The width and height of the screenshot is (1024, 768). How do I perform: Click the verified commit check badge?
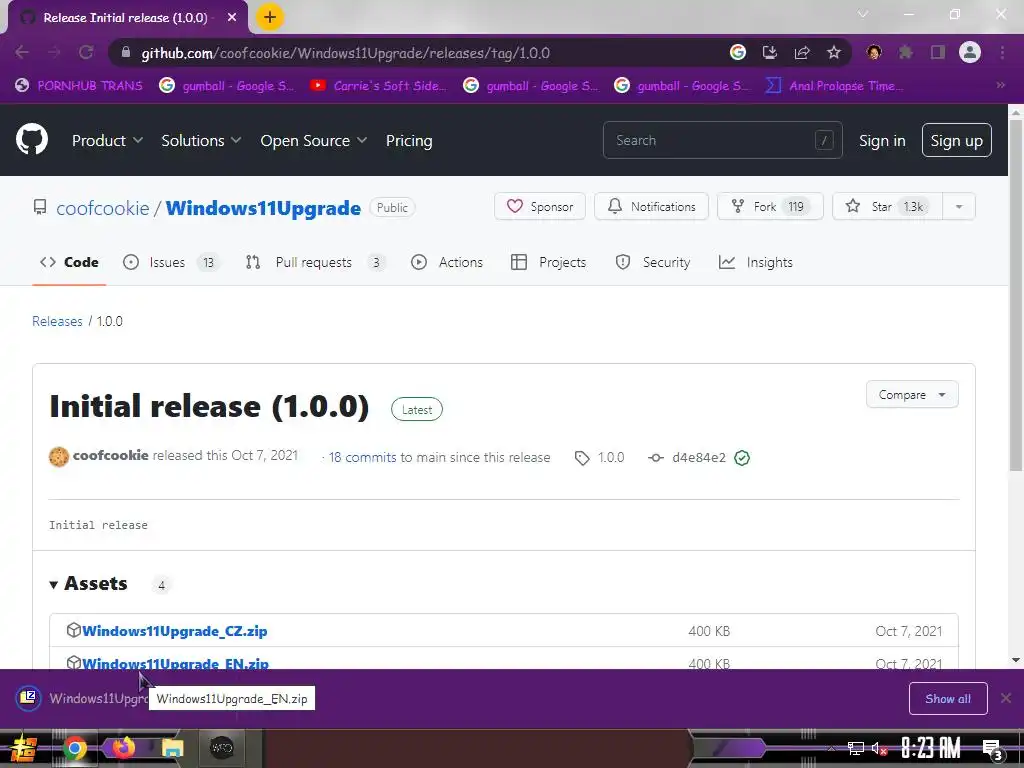(x=742, y=458)
